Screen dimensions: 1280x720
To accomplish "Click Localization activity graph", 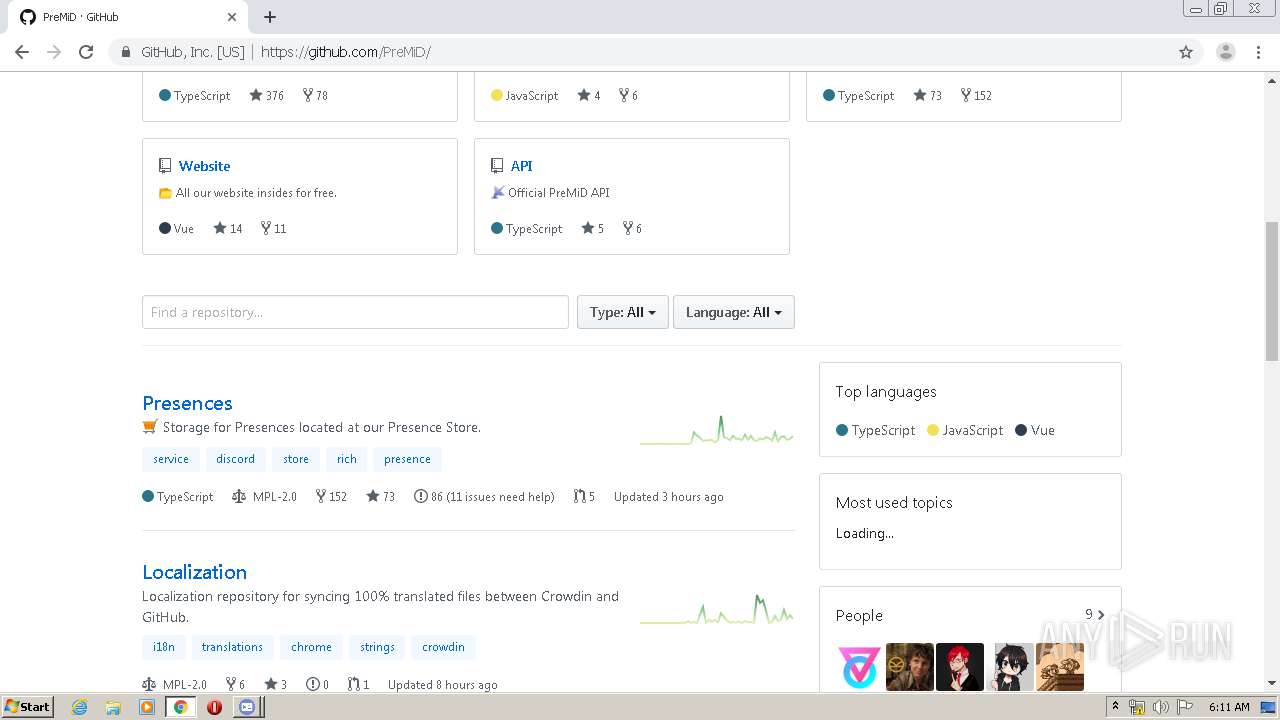I will [717, 609].
